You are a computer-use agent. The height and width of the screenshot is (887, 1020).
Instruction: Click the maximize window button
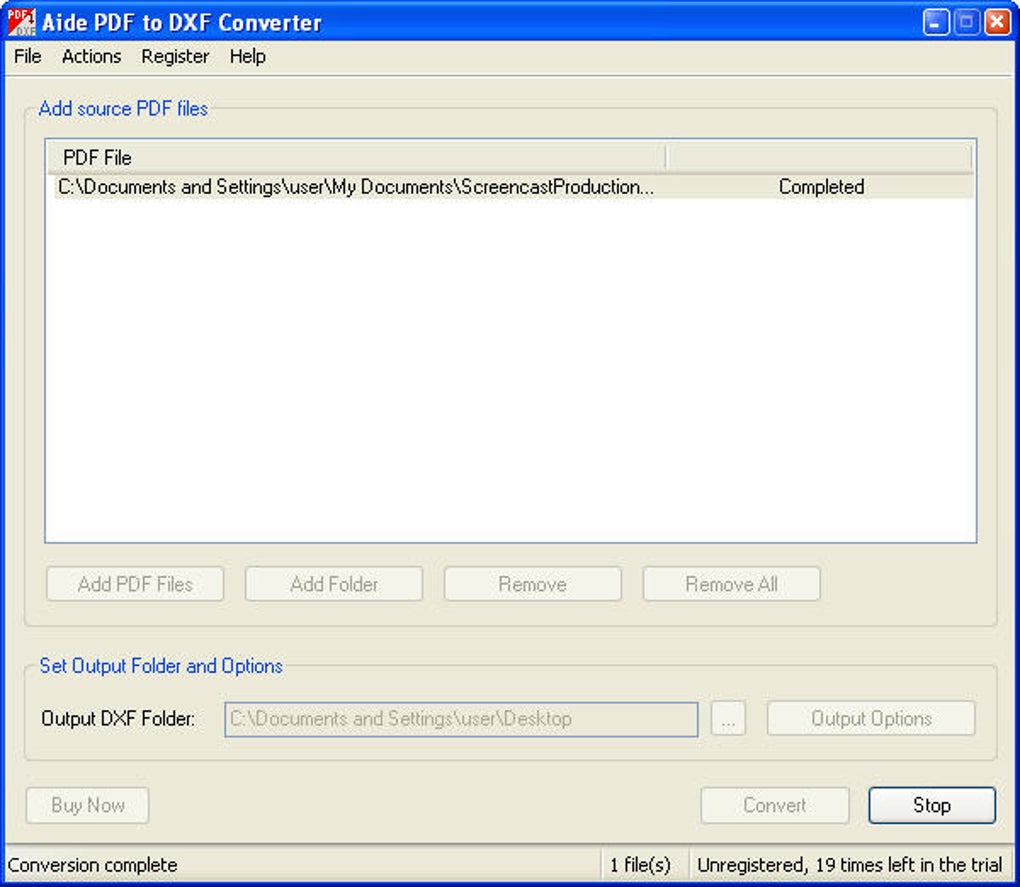coord(966,23)
